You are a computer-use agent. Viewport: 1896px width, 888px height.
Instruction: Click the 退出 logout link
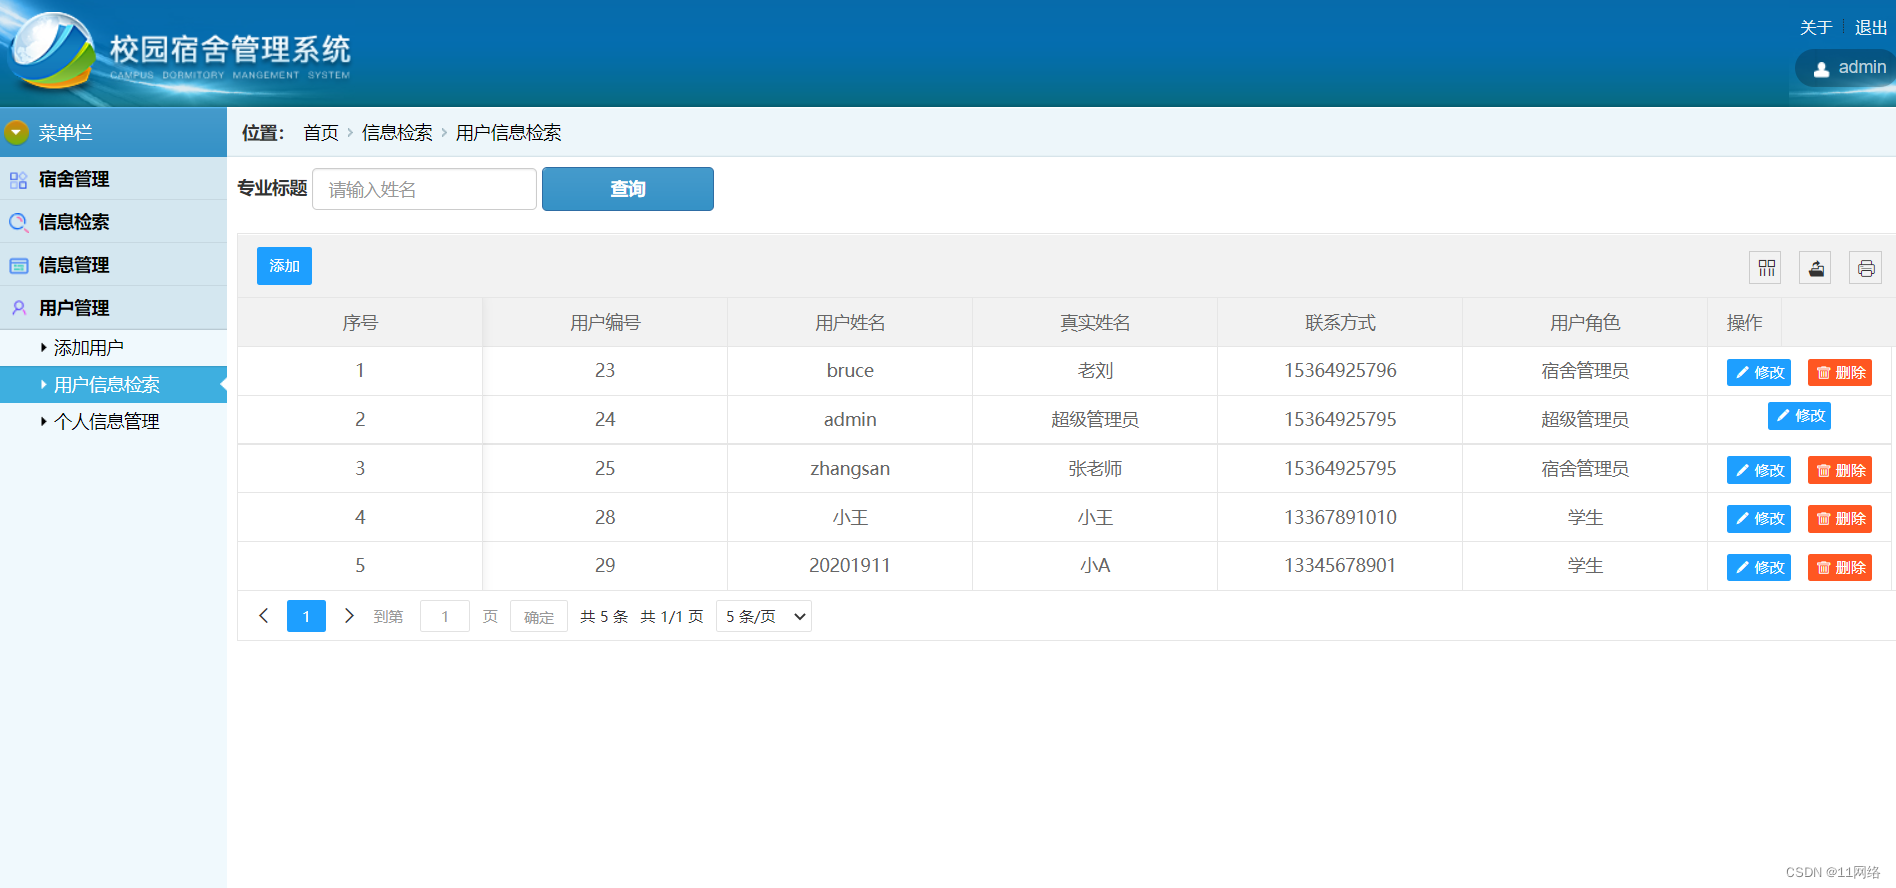(1870, 28)
